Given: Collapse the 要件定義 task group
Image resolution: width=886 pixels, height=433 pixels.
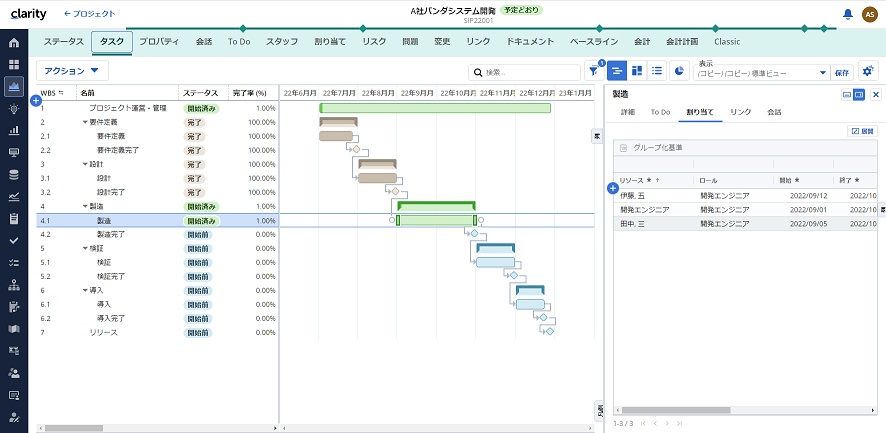Looking at the screenshot, I should [85, 121].
